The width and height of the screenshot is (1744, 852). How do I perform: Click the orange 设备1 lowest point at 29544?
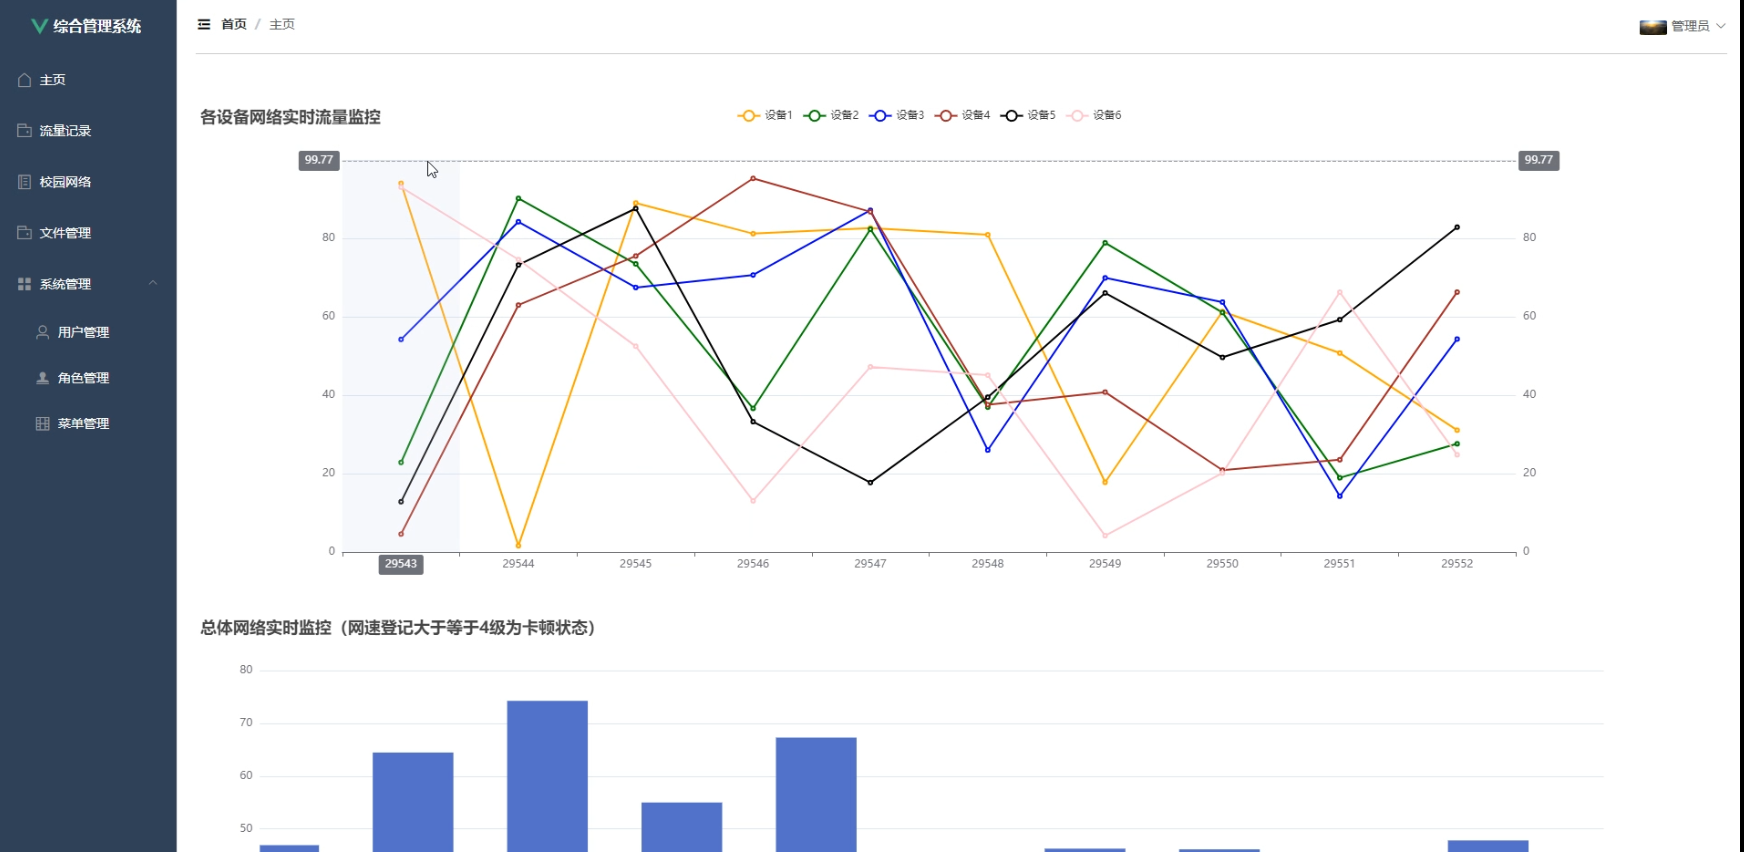pyautogui.click(x=518, y=545)
